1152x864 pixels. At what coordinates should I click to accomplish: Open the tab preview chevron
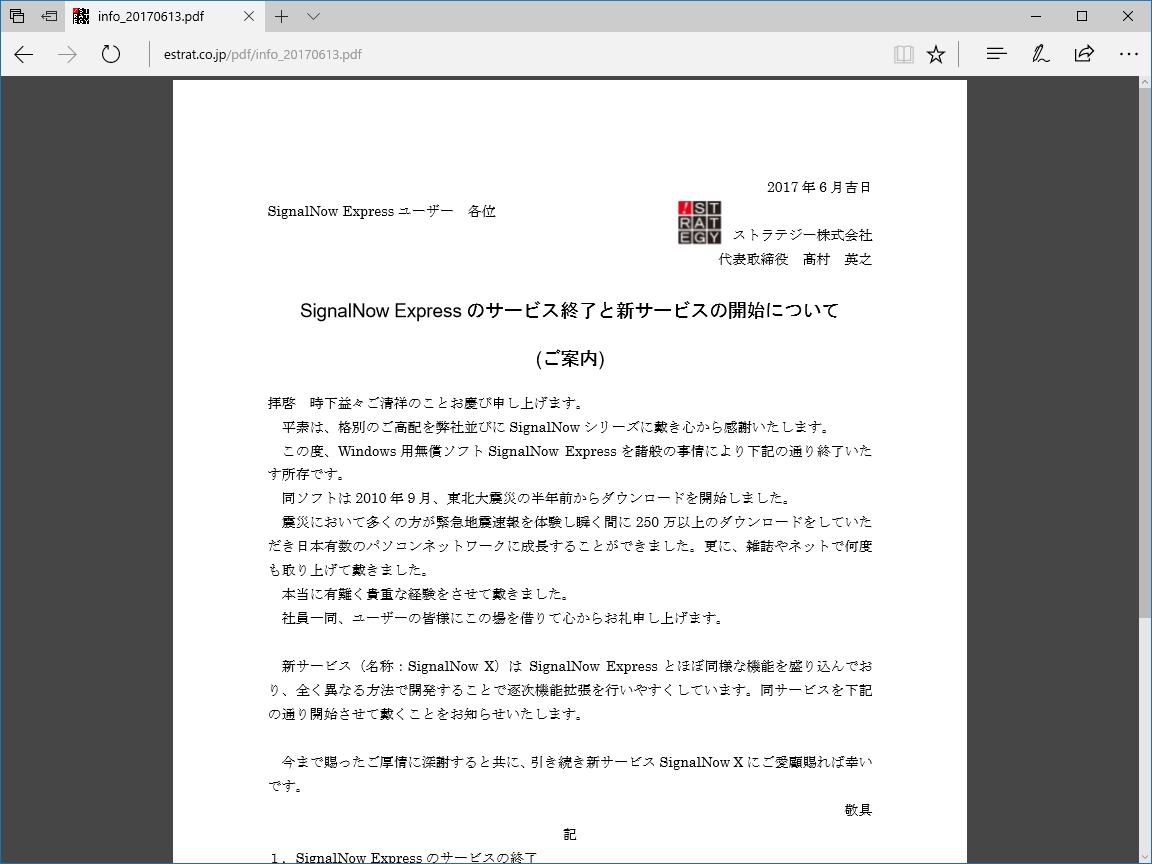click(313, 16)
